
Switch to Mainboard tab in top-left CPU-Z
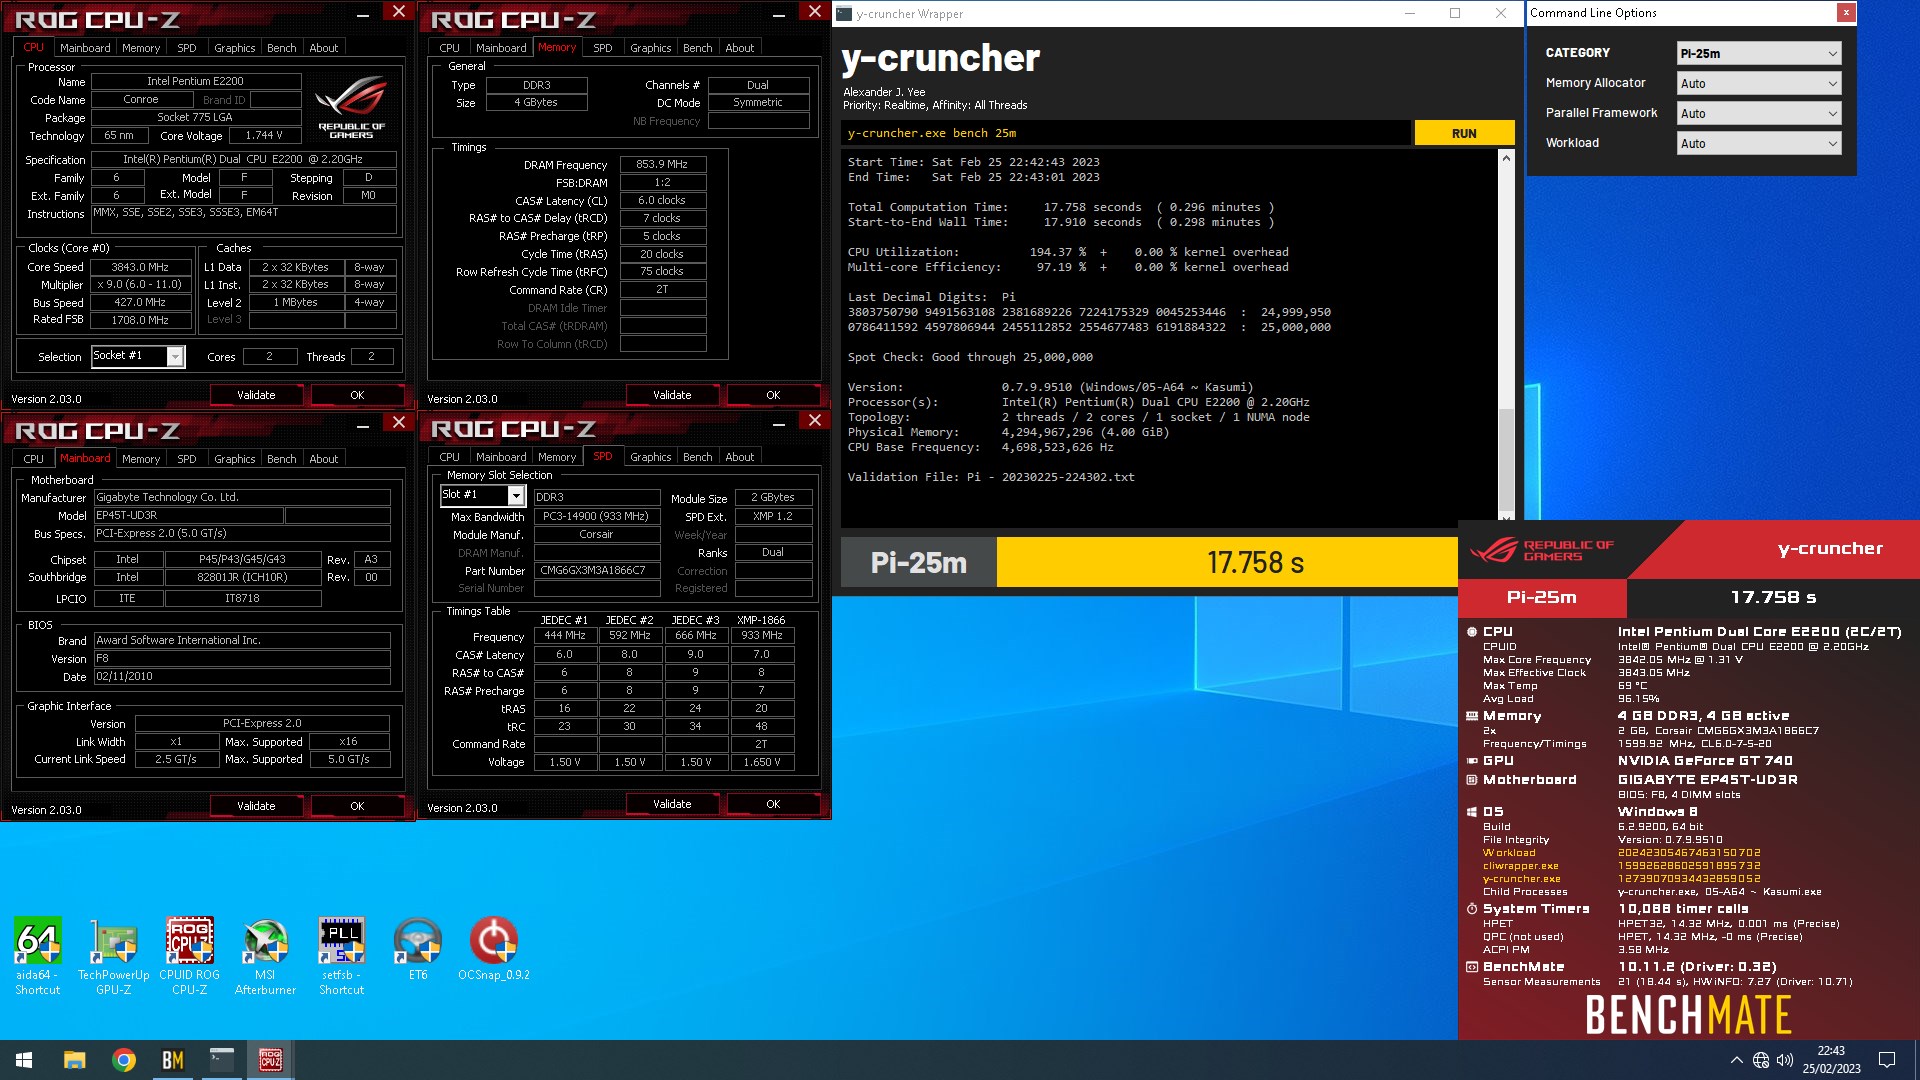[85, 48]
